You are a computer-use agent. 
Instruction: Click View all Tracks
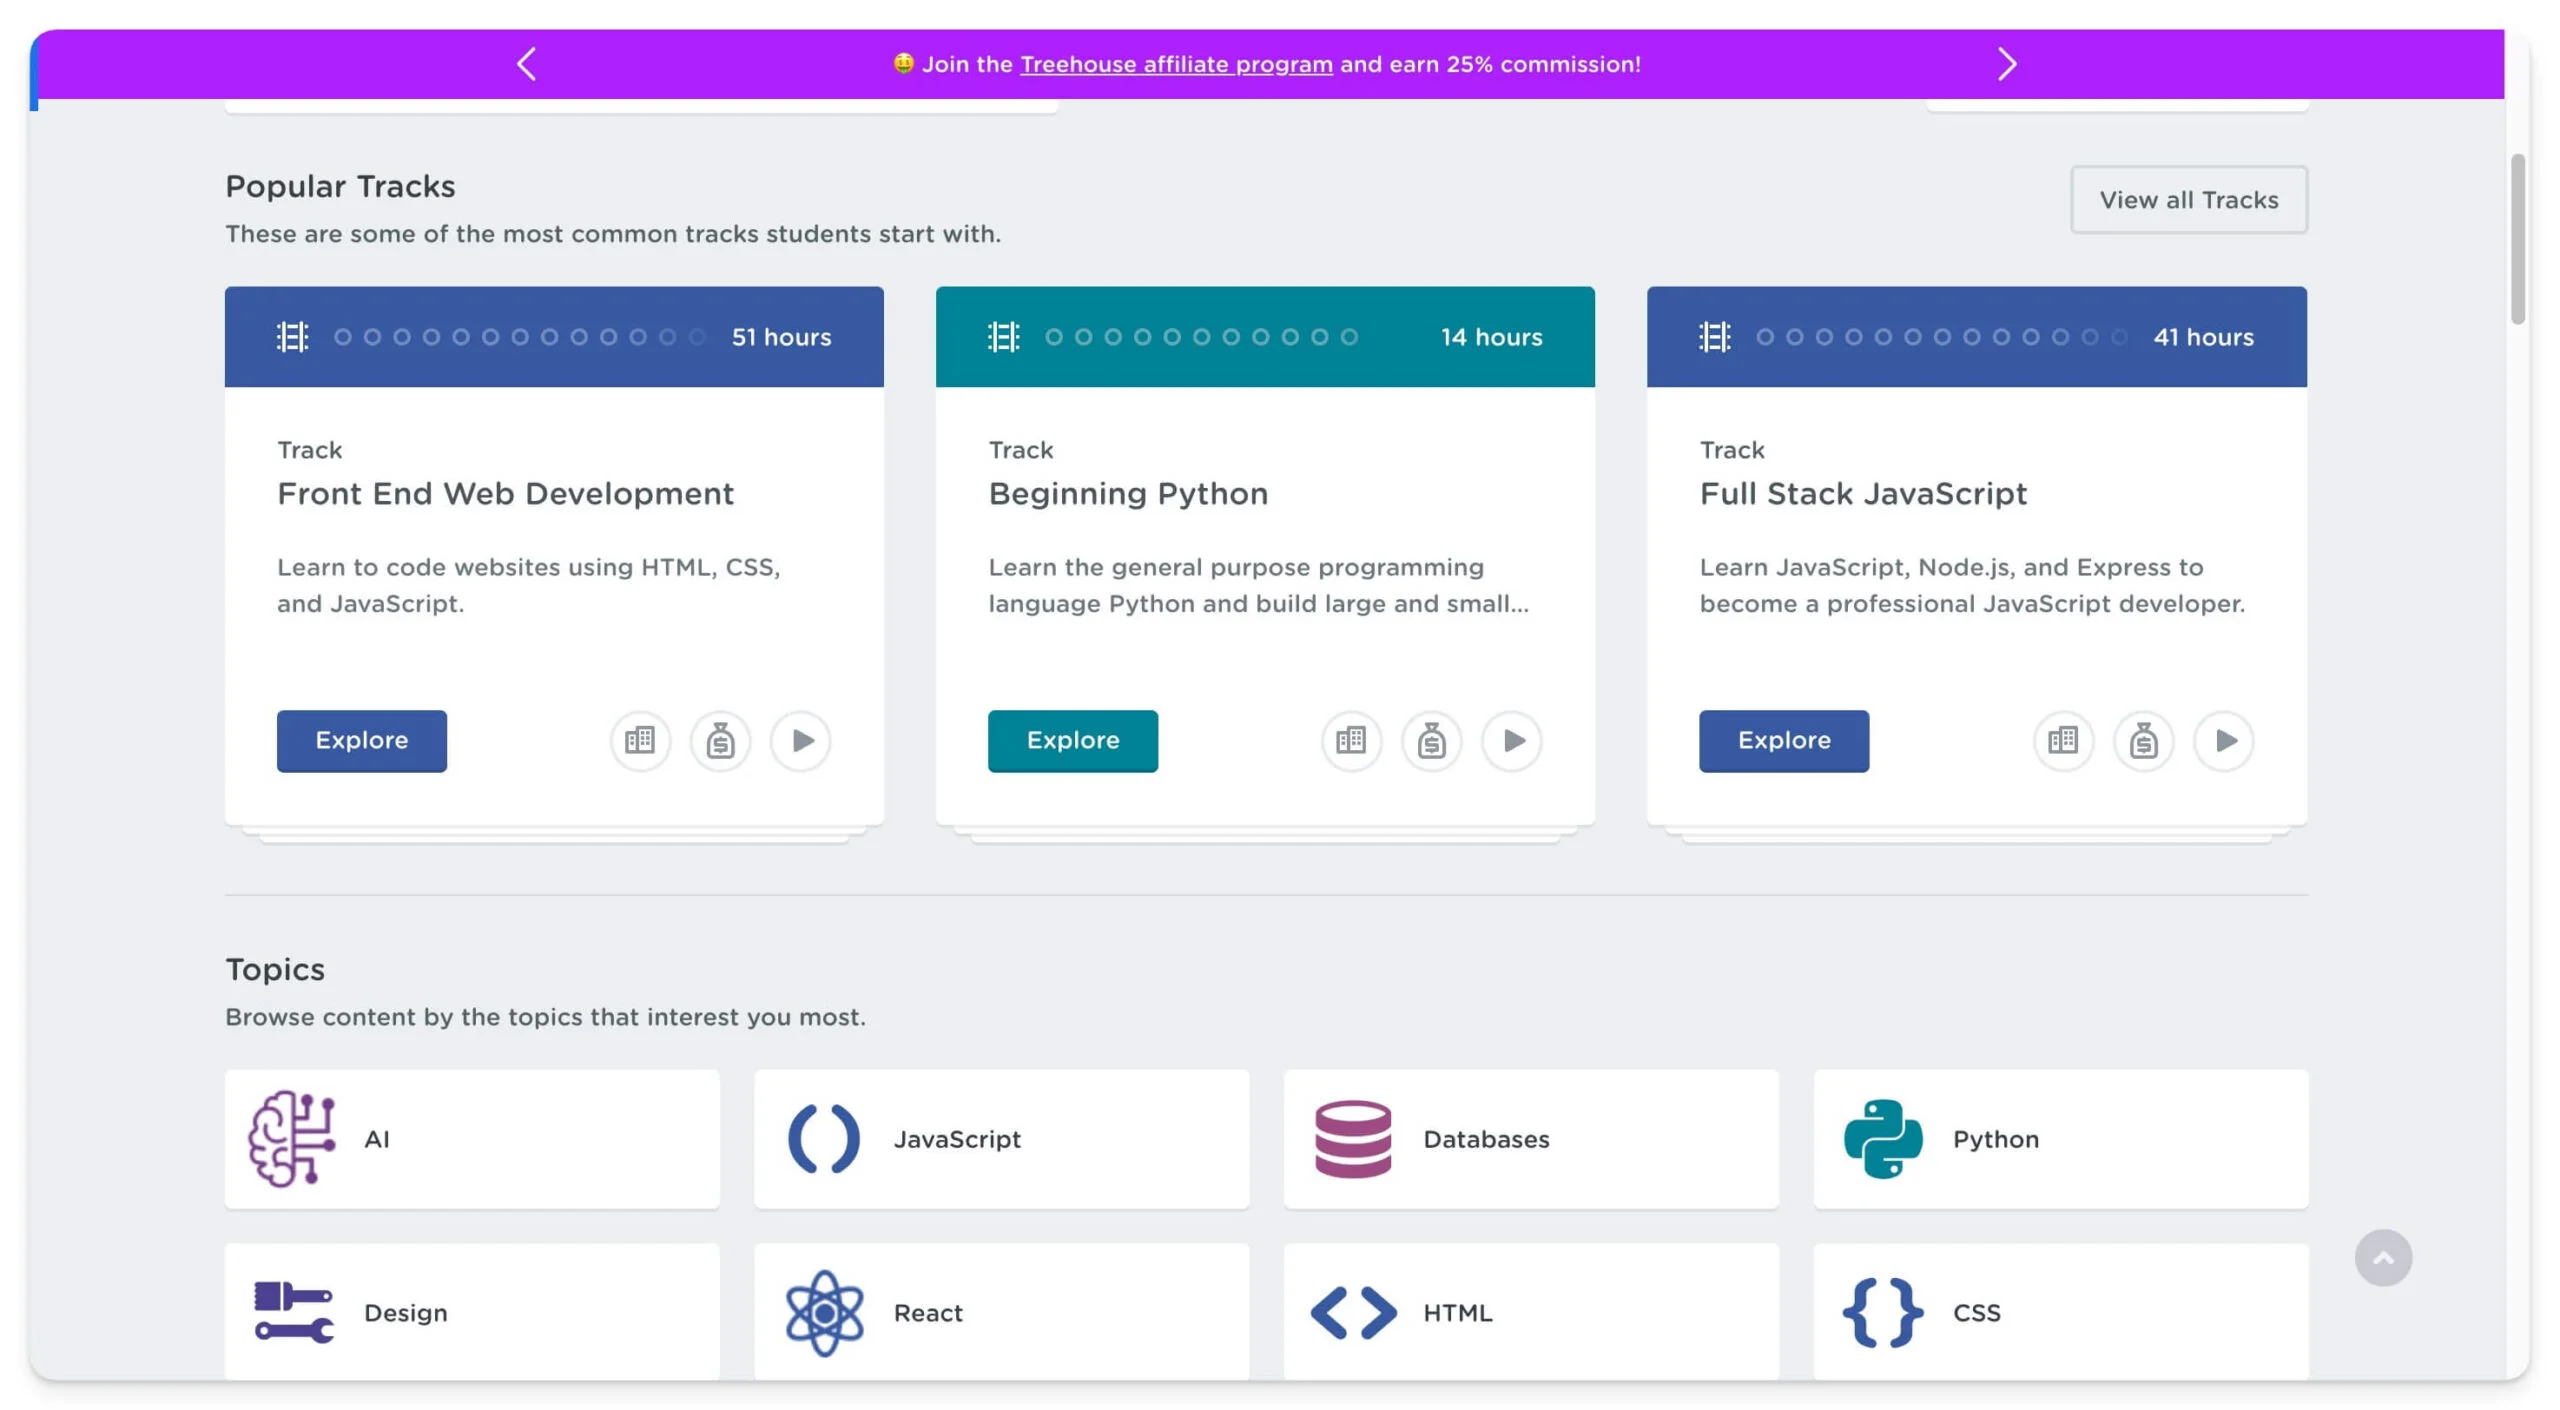(2188, 199)
